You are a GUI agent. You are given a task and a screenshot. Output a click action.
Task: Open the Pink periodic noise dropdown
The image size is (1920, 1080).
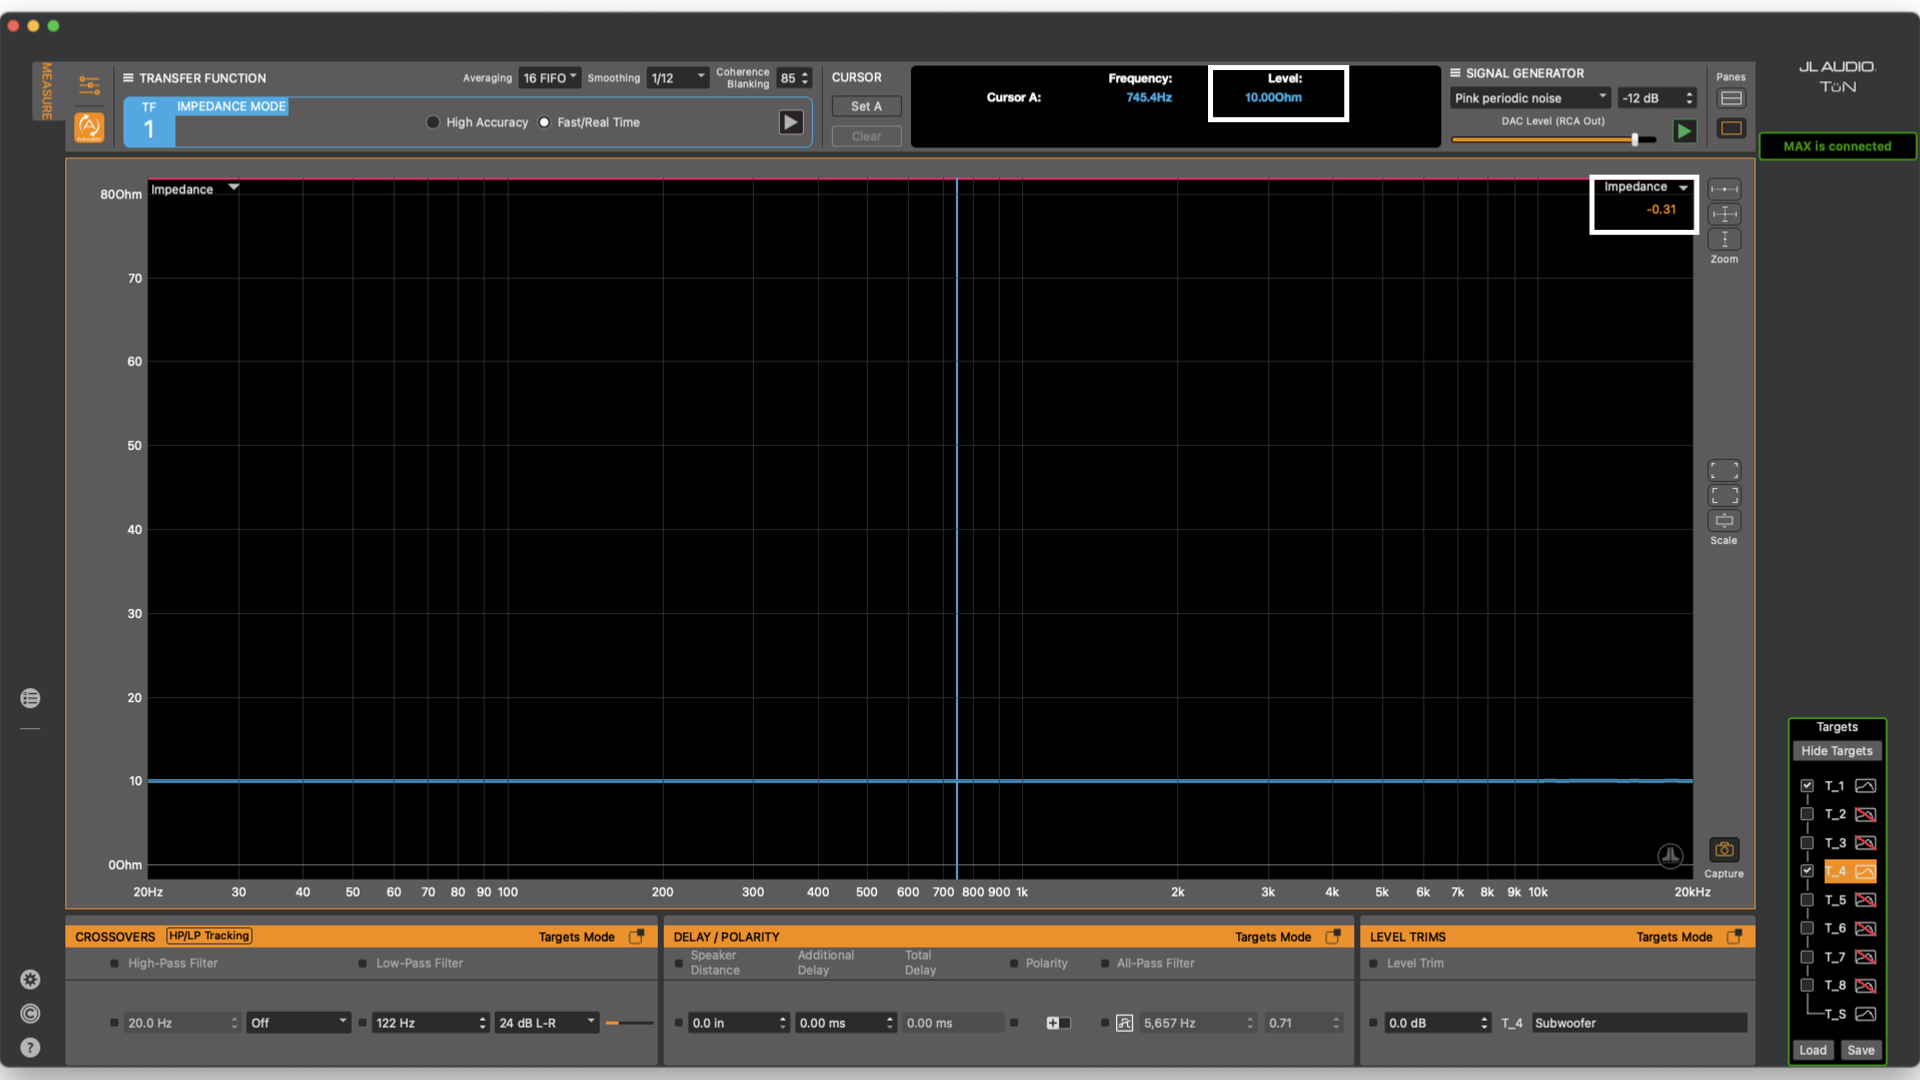(1530, 98)
